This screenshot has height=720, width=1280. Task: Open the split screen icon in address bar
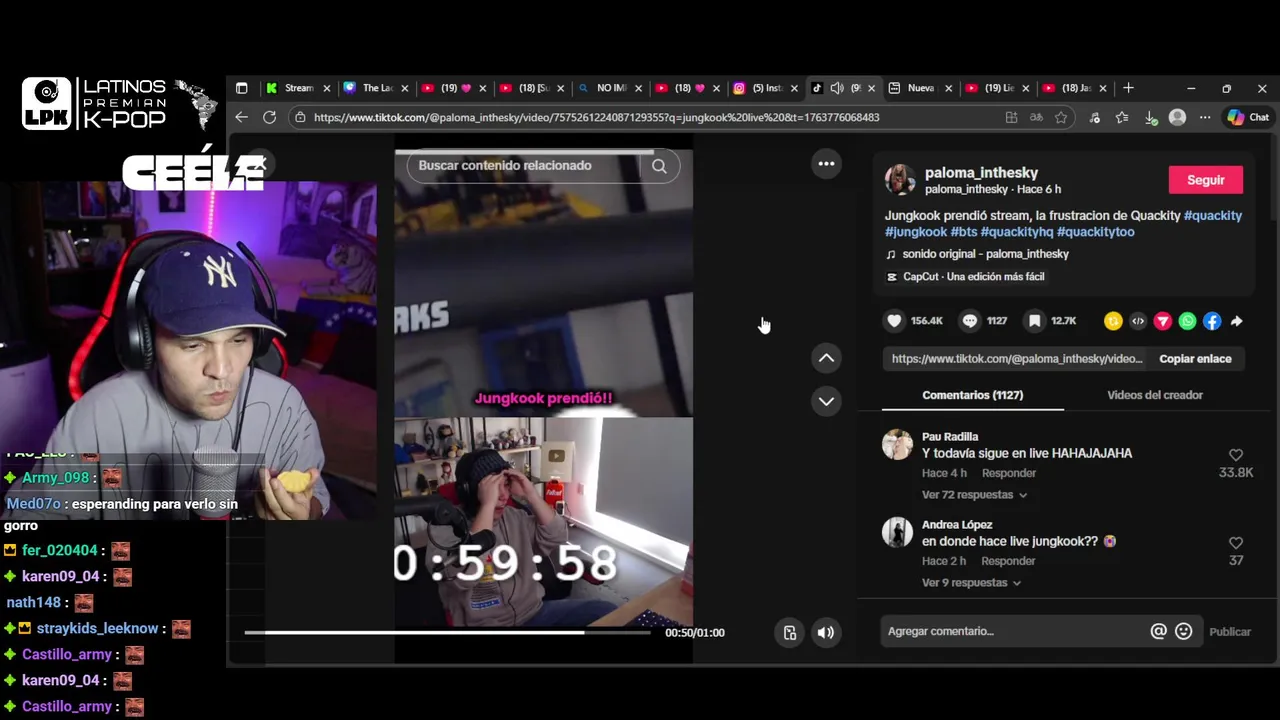(x=1011, y=117)
